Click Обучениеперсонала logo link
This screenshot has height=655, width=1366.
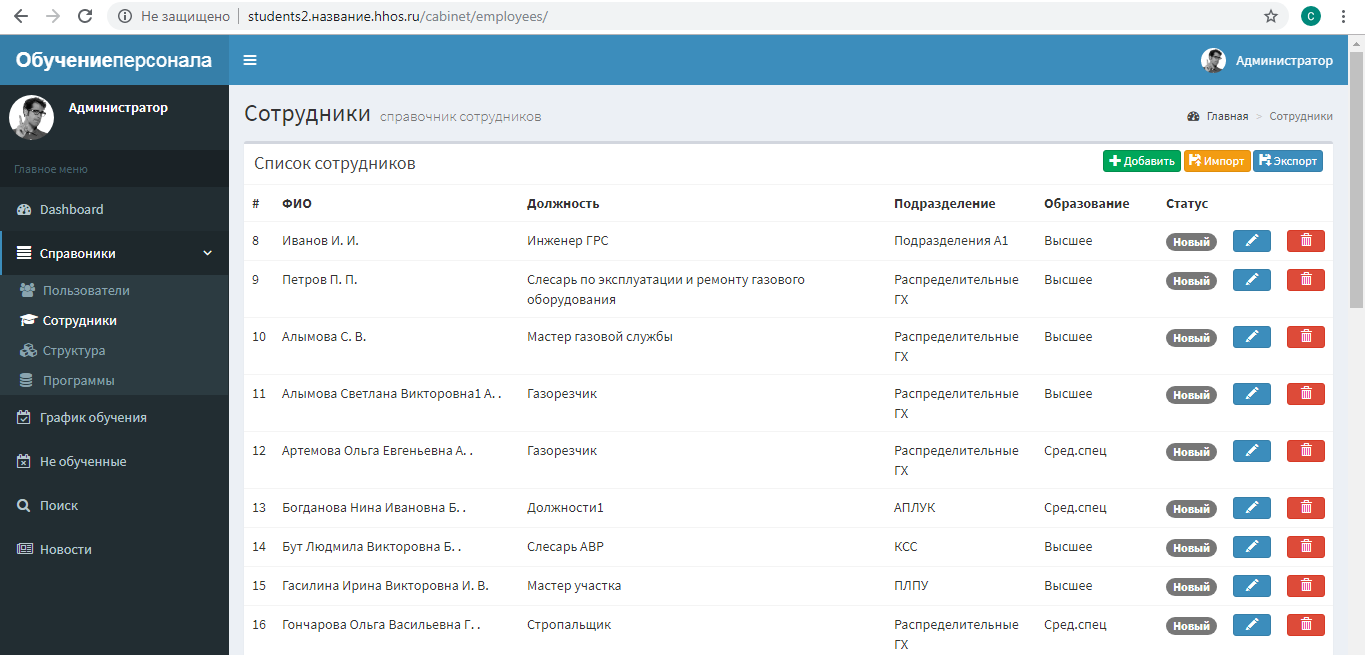[114, 60]
